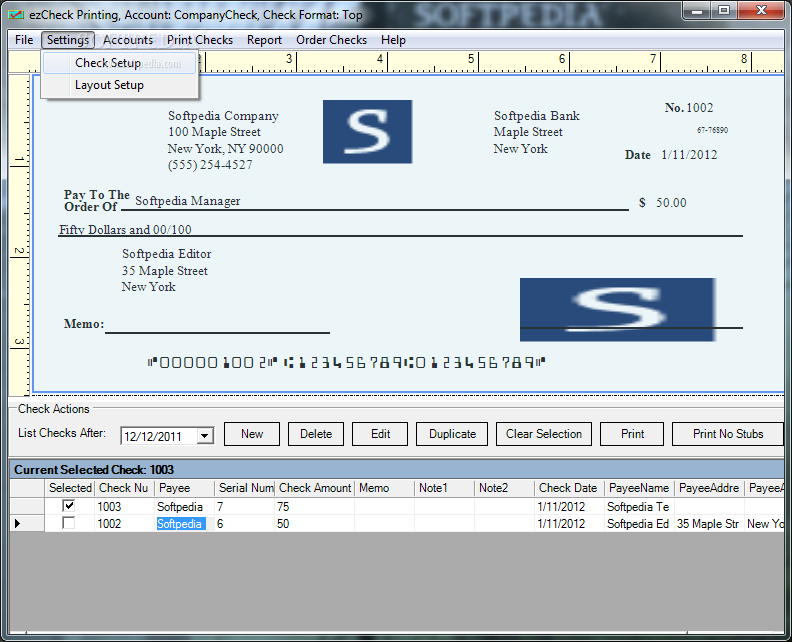Click the New check button
Image resolution: width=792 pixels, height=642 pixels.
coord(252,434)
